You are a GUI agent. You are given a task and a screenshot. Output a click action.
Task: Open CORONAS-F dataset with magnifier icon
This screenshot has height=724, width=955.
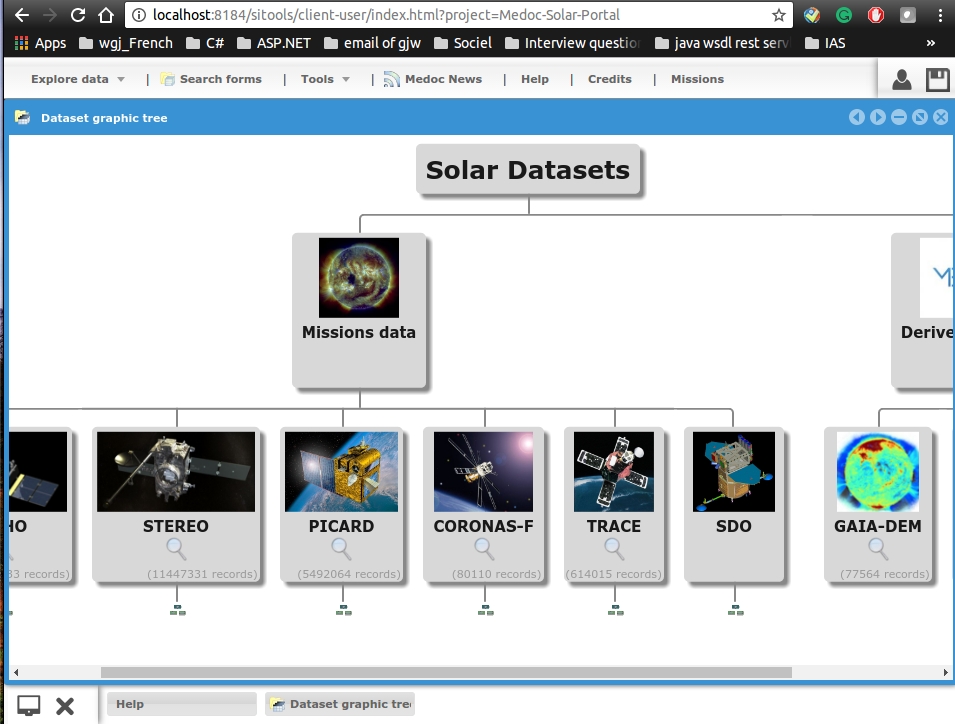pyautogui.click(x=484, y=549)
